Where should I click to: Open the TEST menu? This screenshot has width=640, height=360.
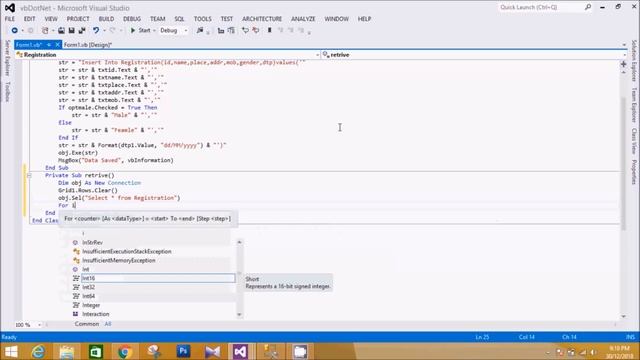(x=227, y=19)
